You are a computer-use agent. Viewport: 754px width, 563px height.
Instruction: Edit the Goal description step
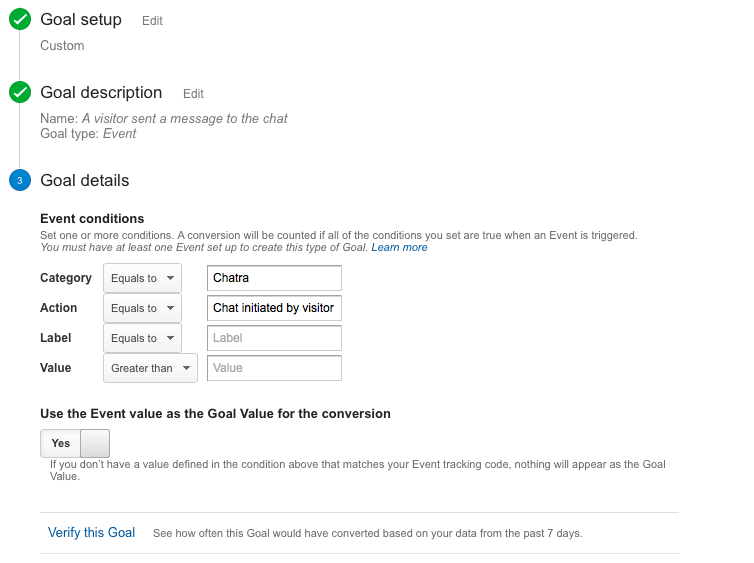pos(193,94)
